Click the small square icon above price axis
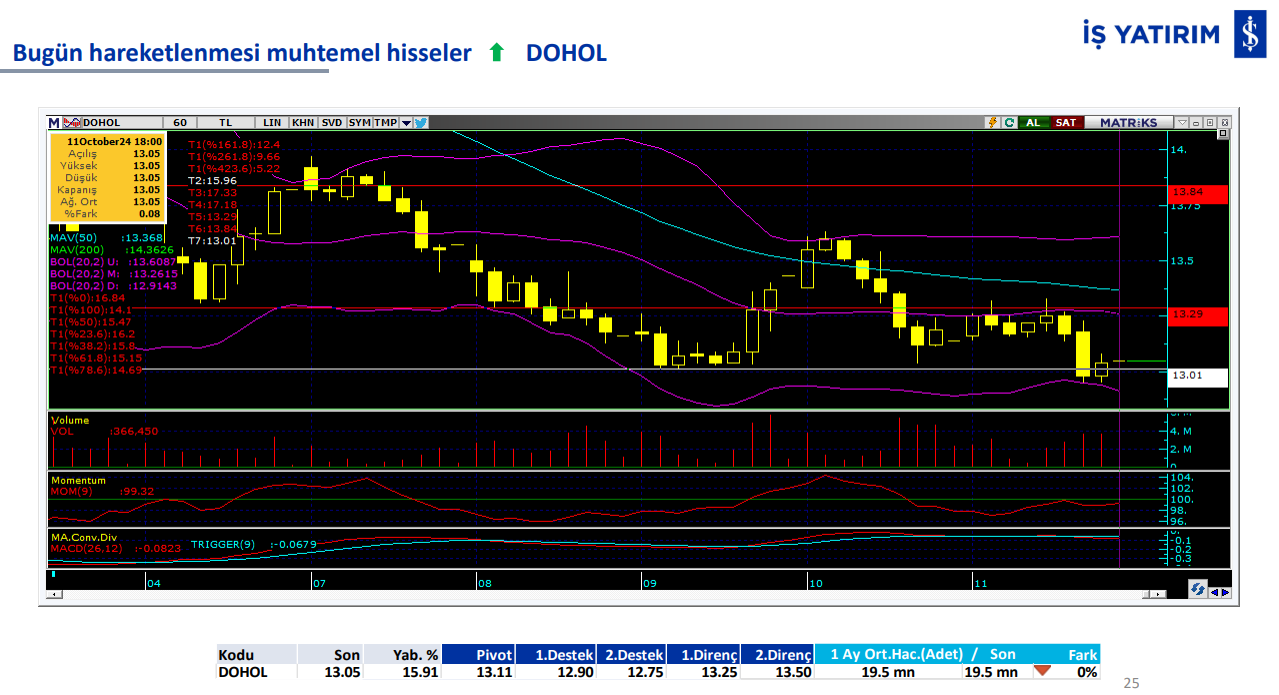 [x=1222, y=134]
